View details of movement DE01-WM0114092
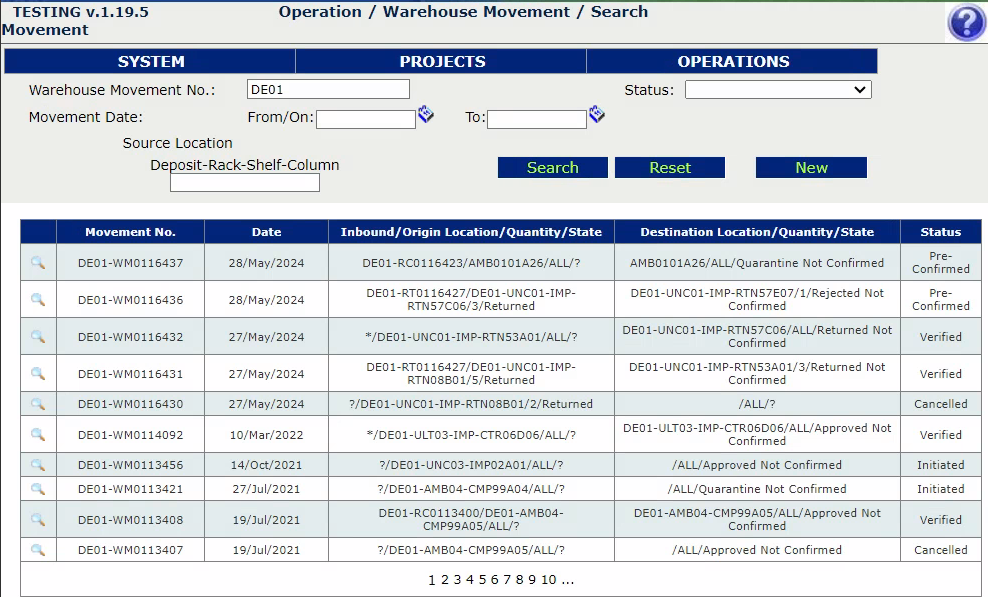The image size is (988, 597). click(38, 434)
